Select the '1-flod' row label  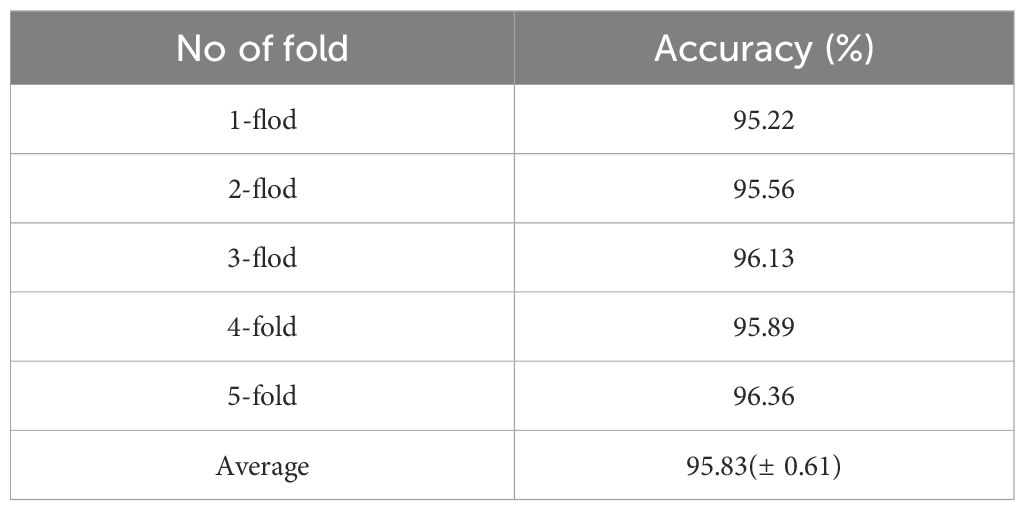(262, 120)
